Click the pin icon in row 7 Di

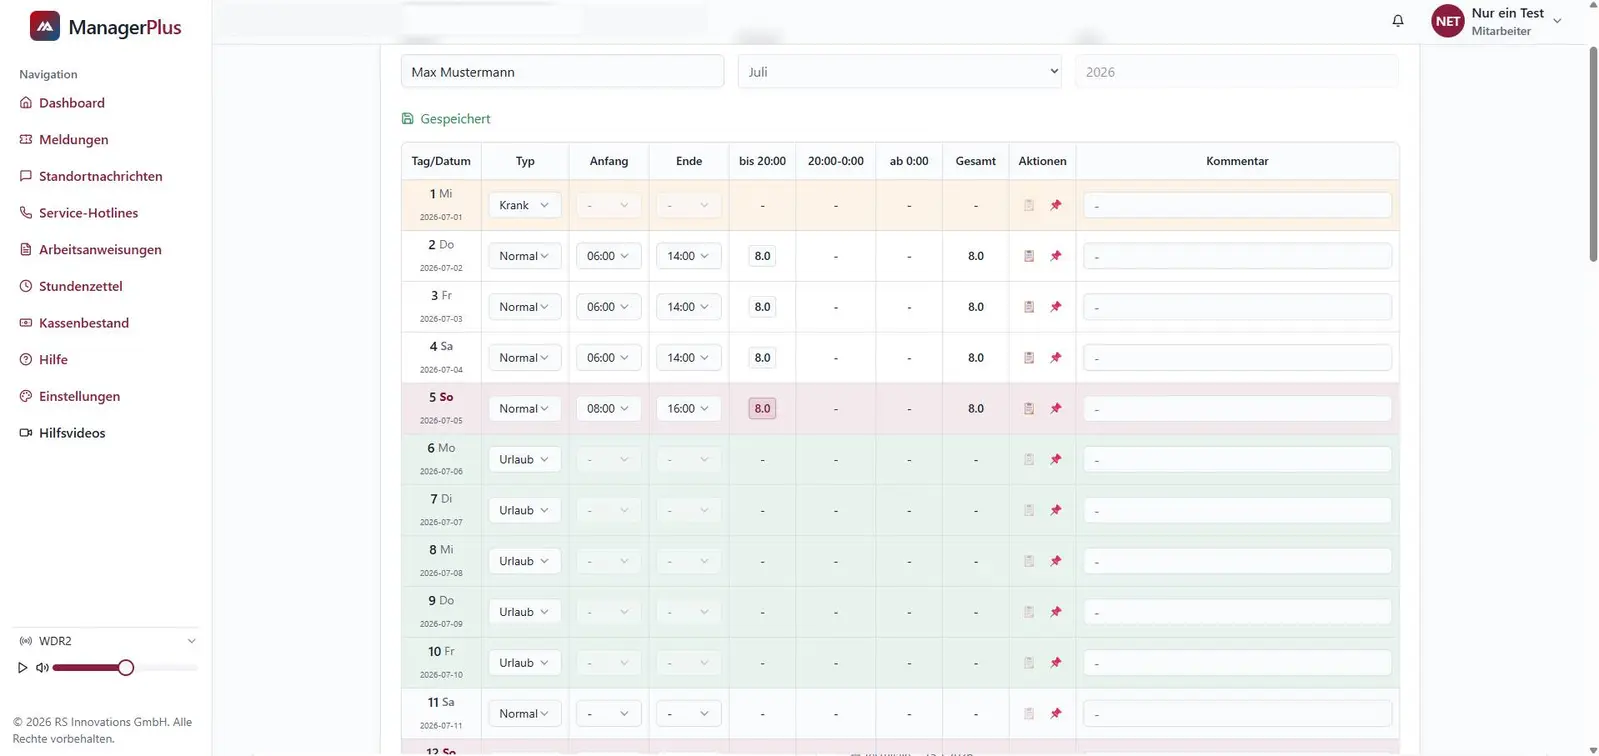(x=1056, y=510)
